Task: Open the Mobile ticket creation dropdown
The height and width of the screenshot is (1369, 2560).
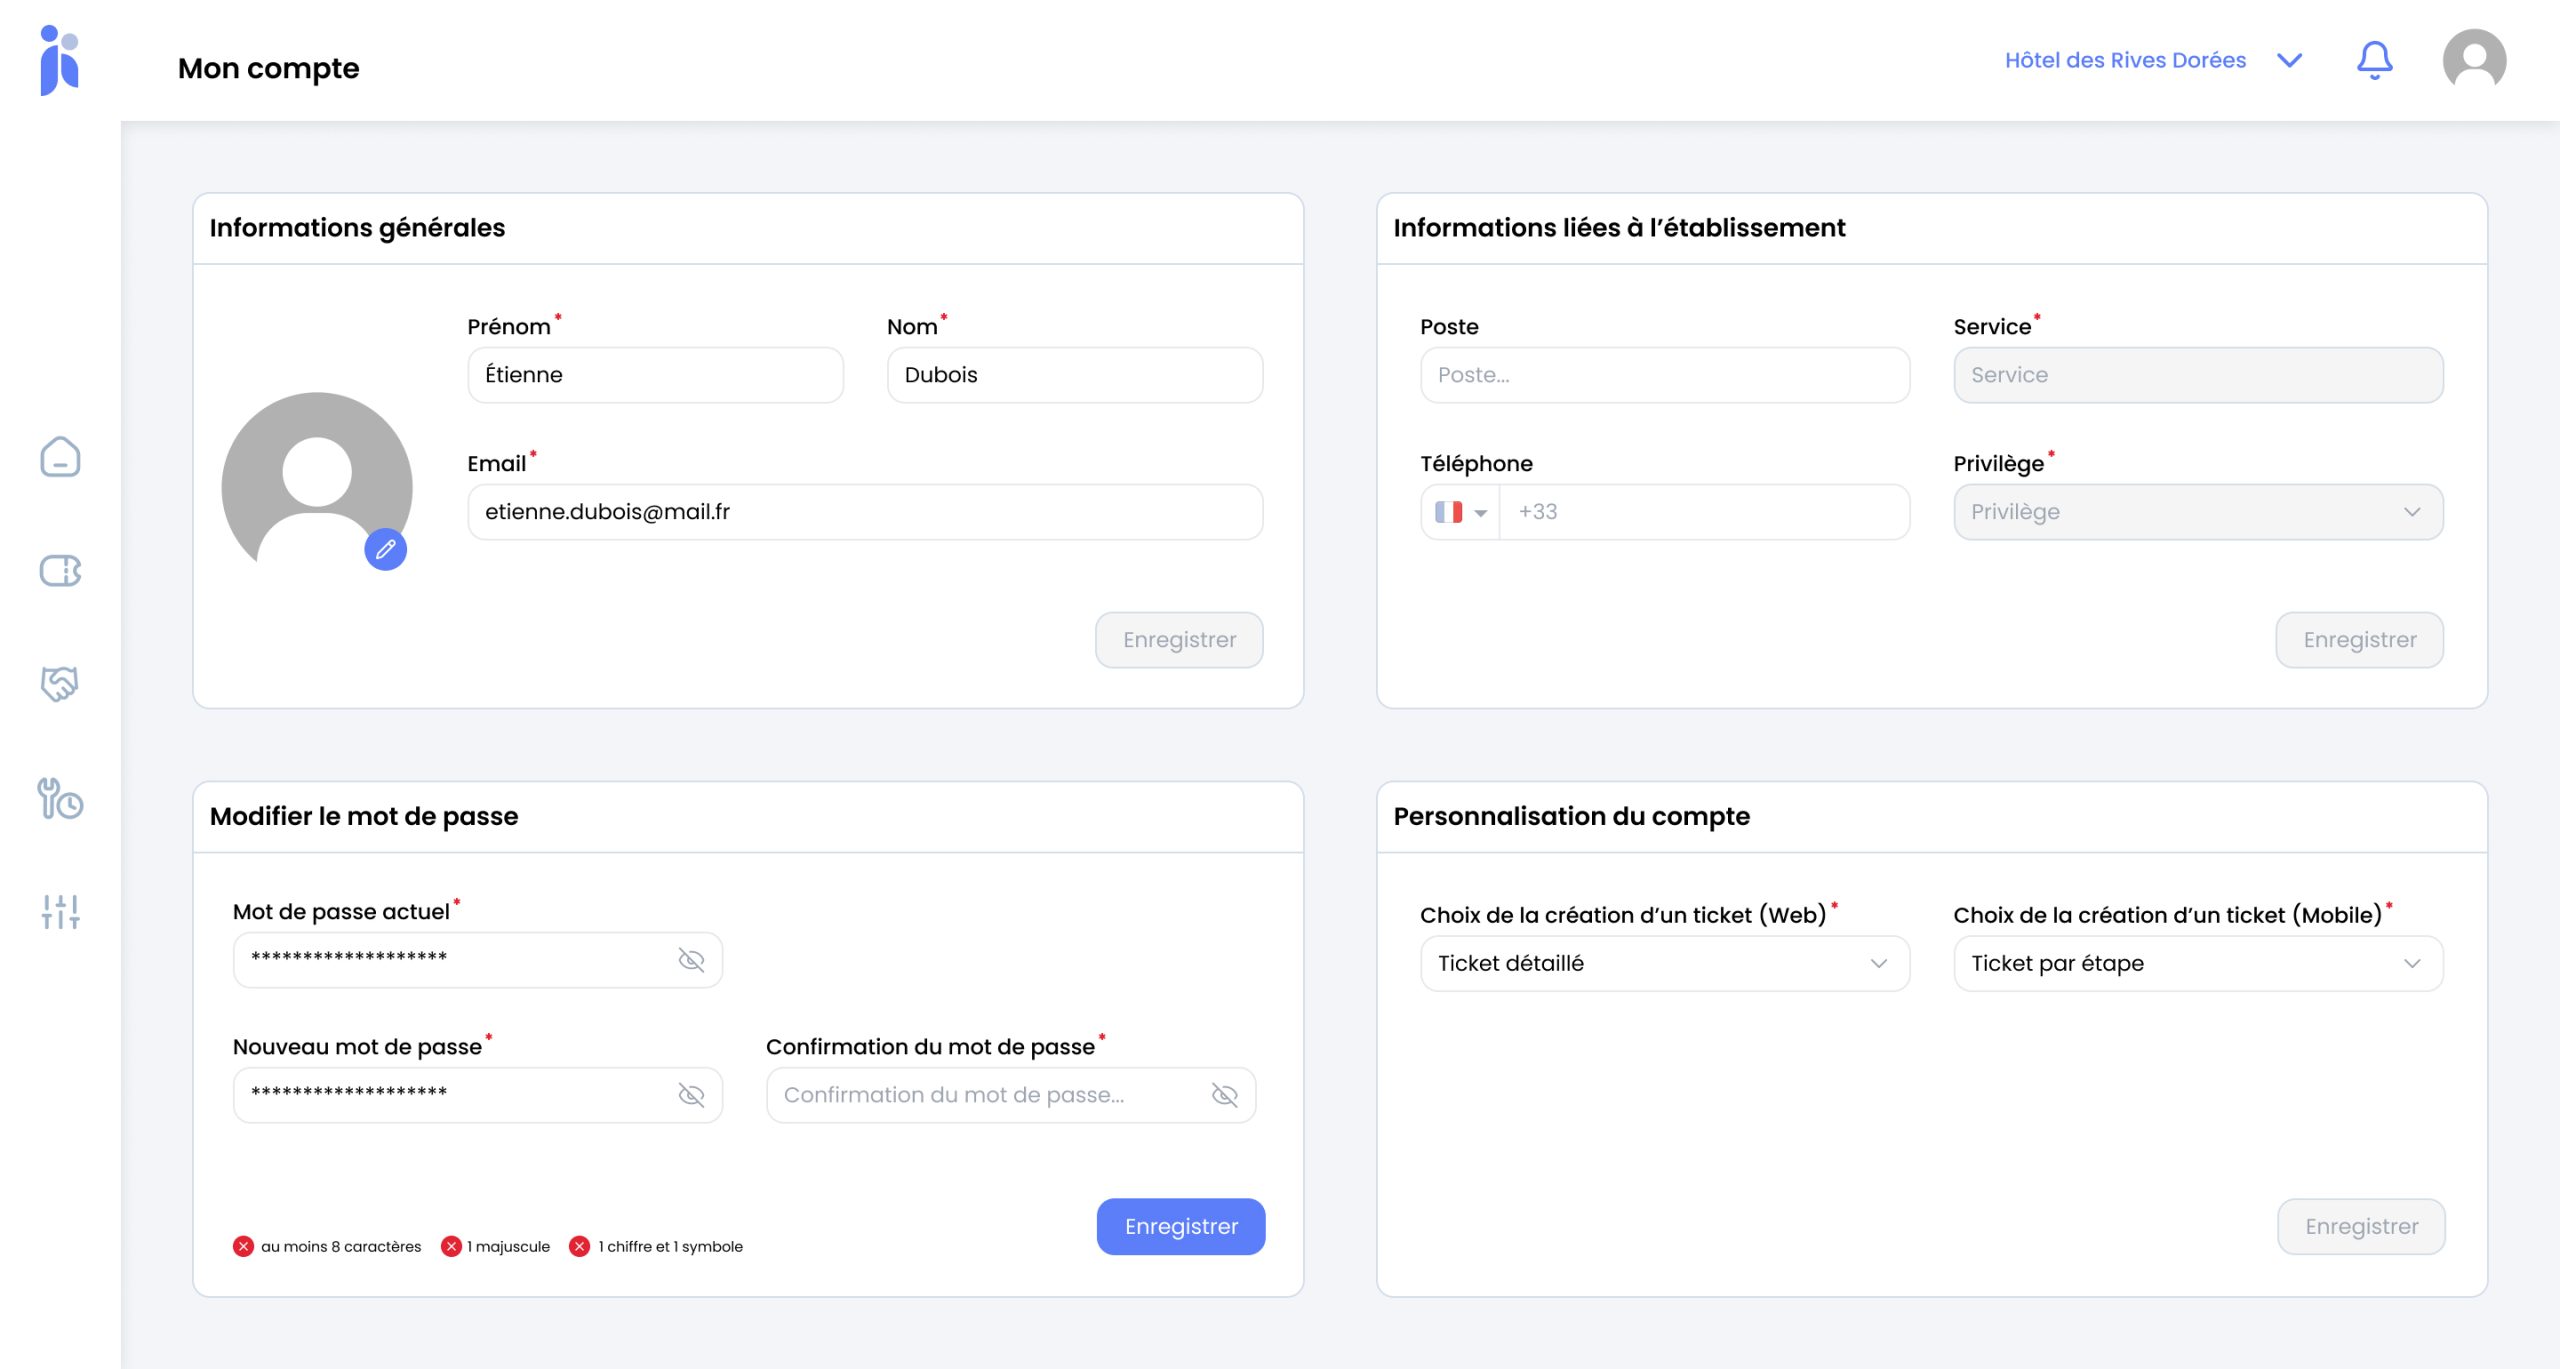Action: (2197, 963)
